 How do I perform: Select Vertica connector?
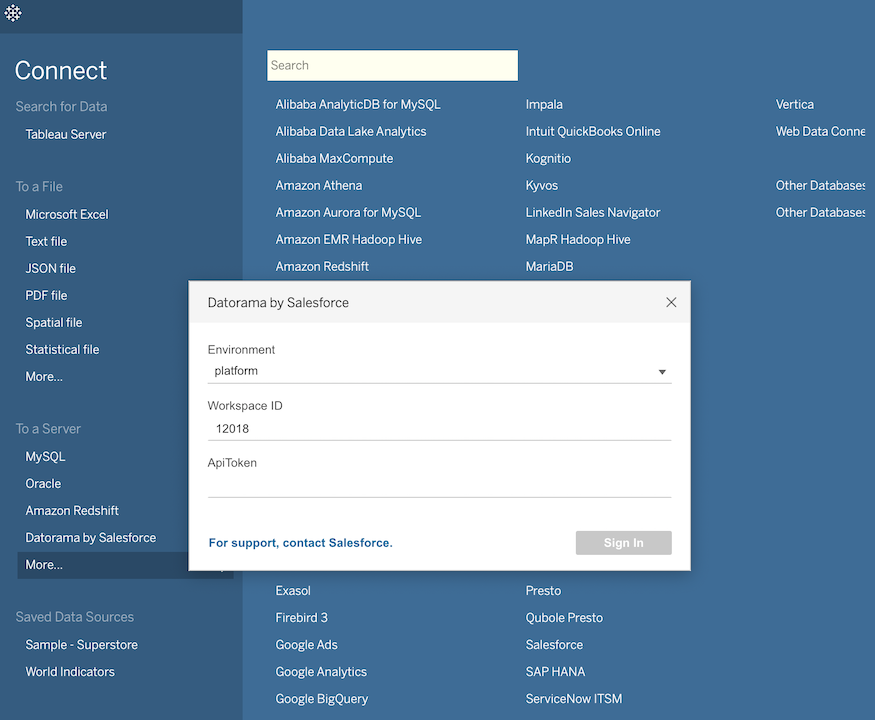click(795, 104)
